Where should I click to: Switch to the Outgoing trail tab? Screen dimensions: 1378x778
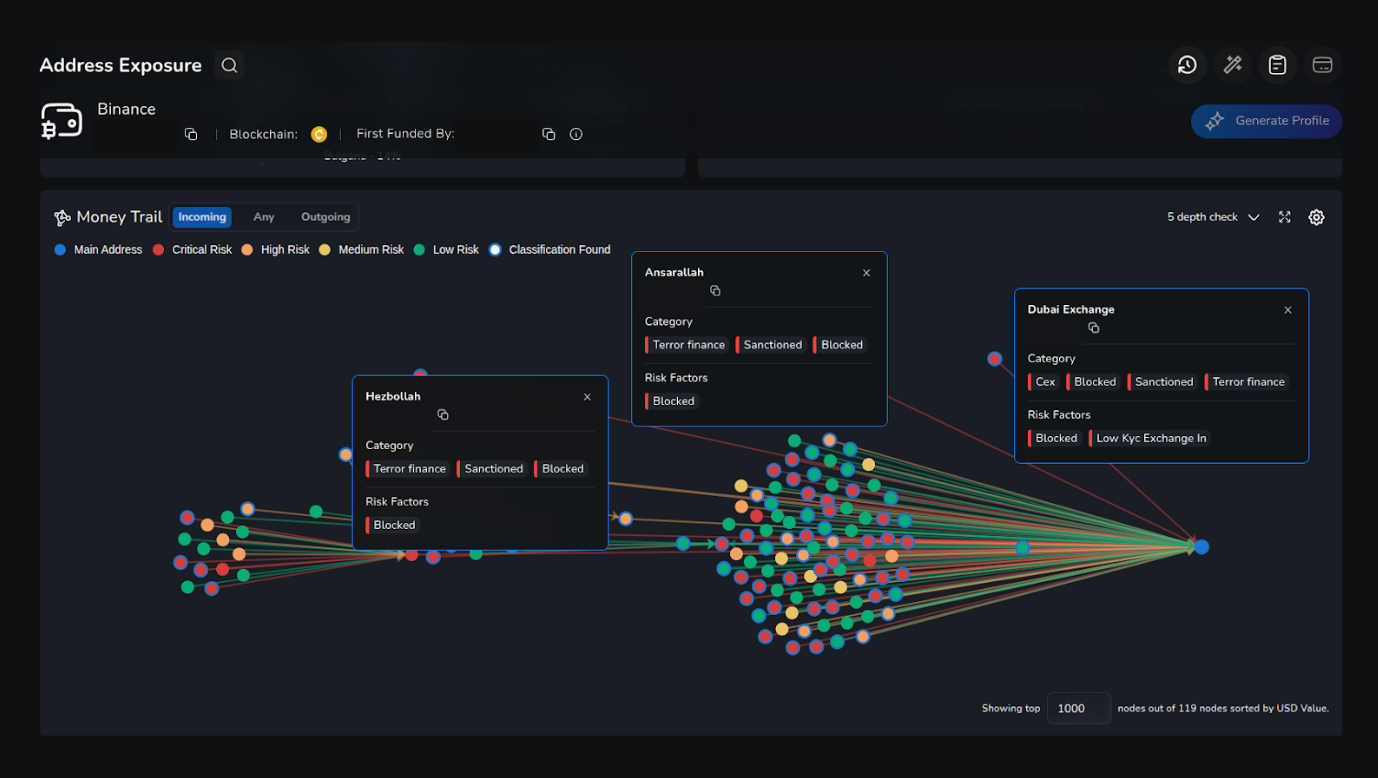click(325, 216)
